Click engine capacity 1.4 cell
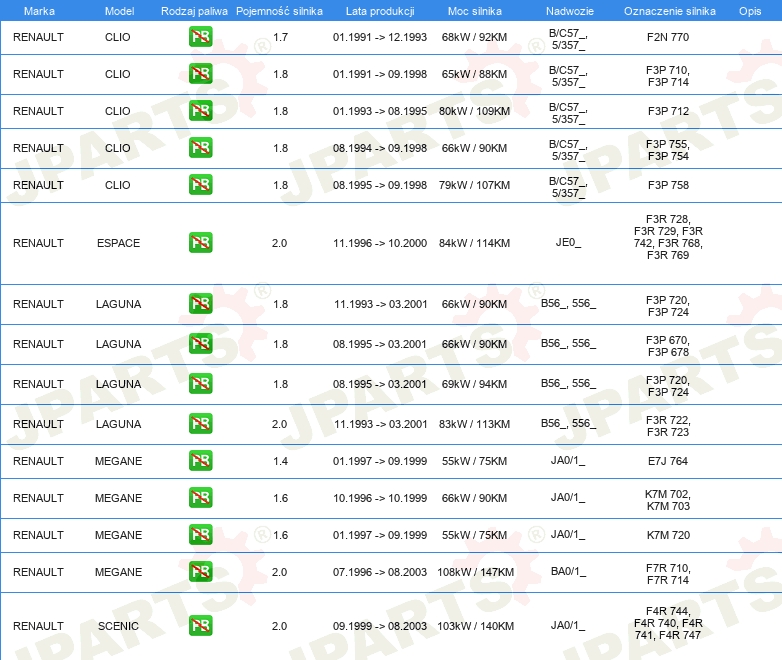Viewport: 782px width, 660px height. (280, 461)
